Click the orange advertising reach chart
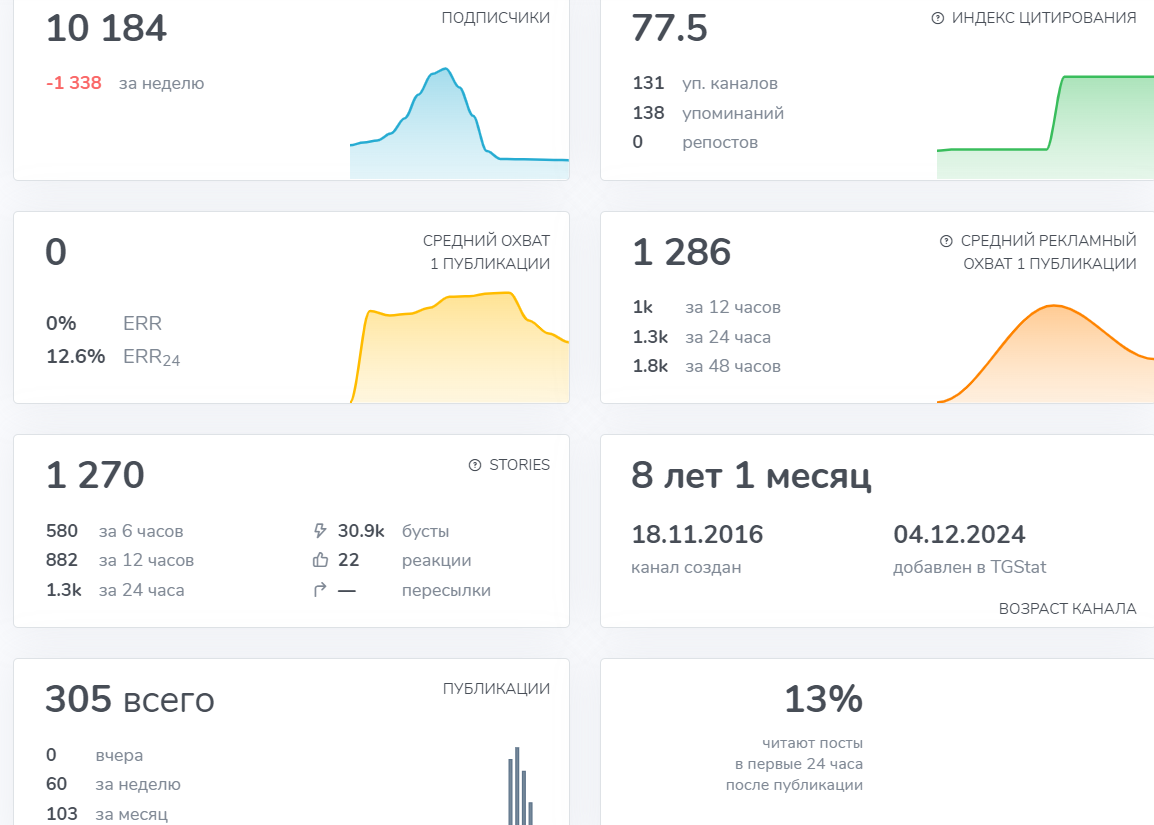Image resolution: width=1154 pixels, height=825 pixels. click(1045, 353)
